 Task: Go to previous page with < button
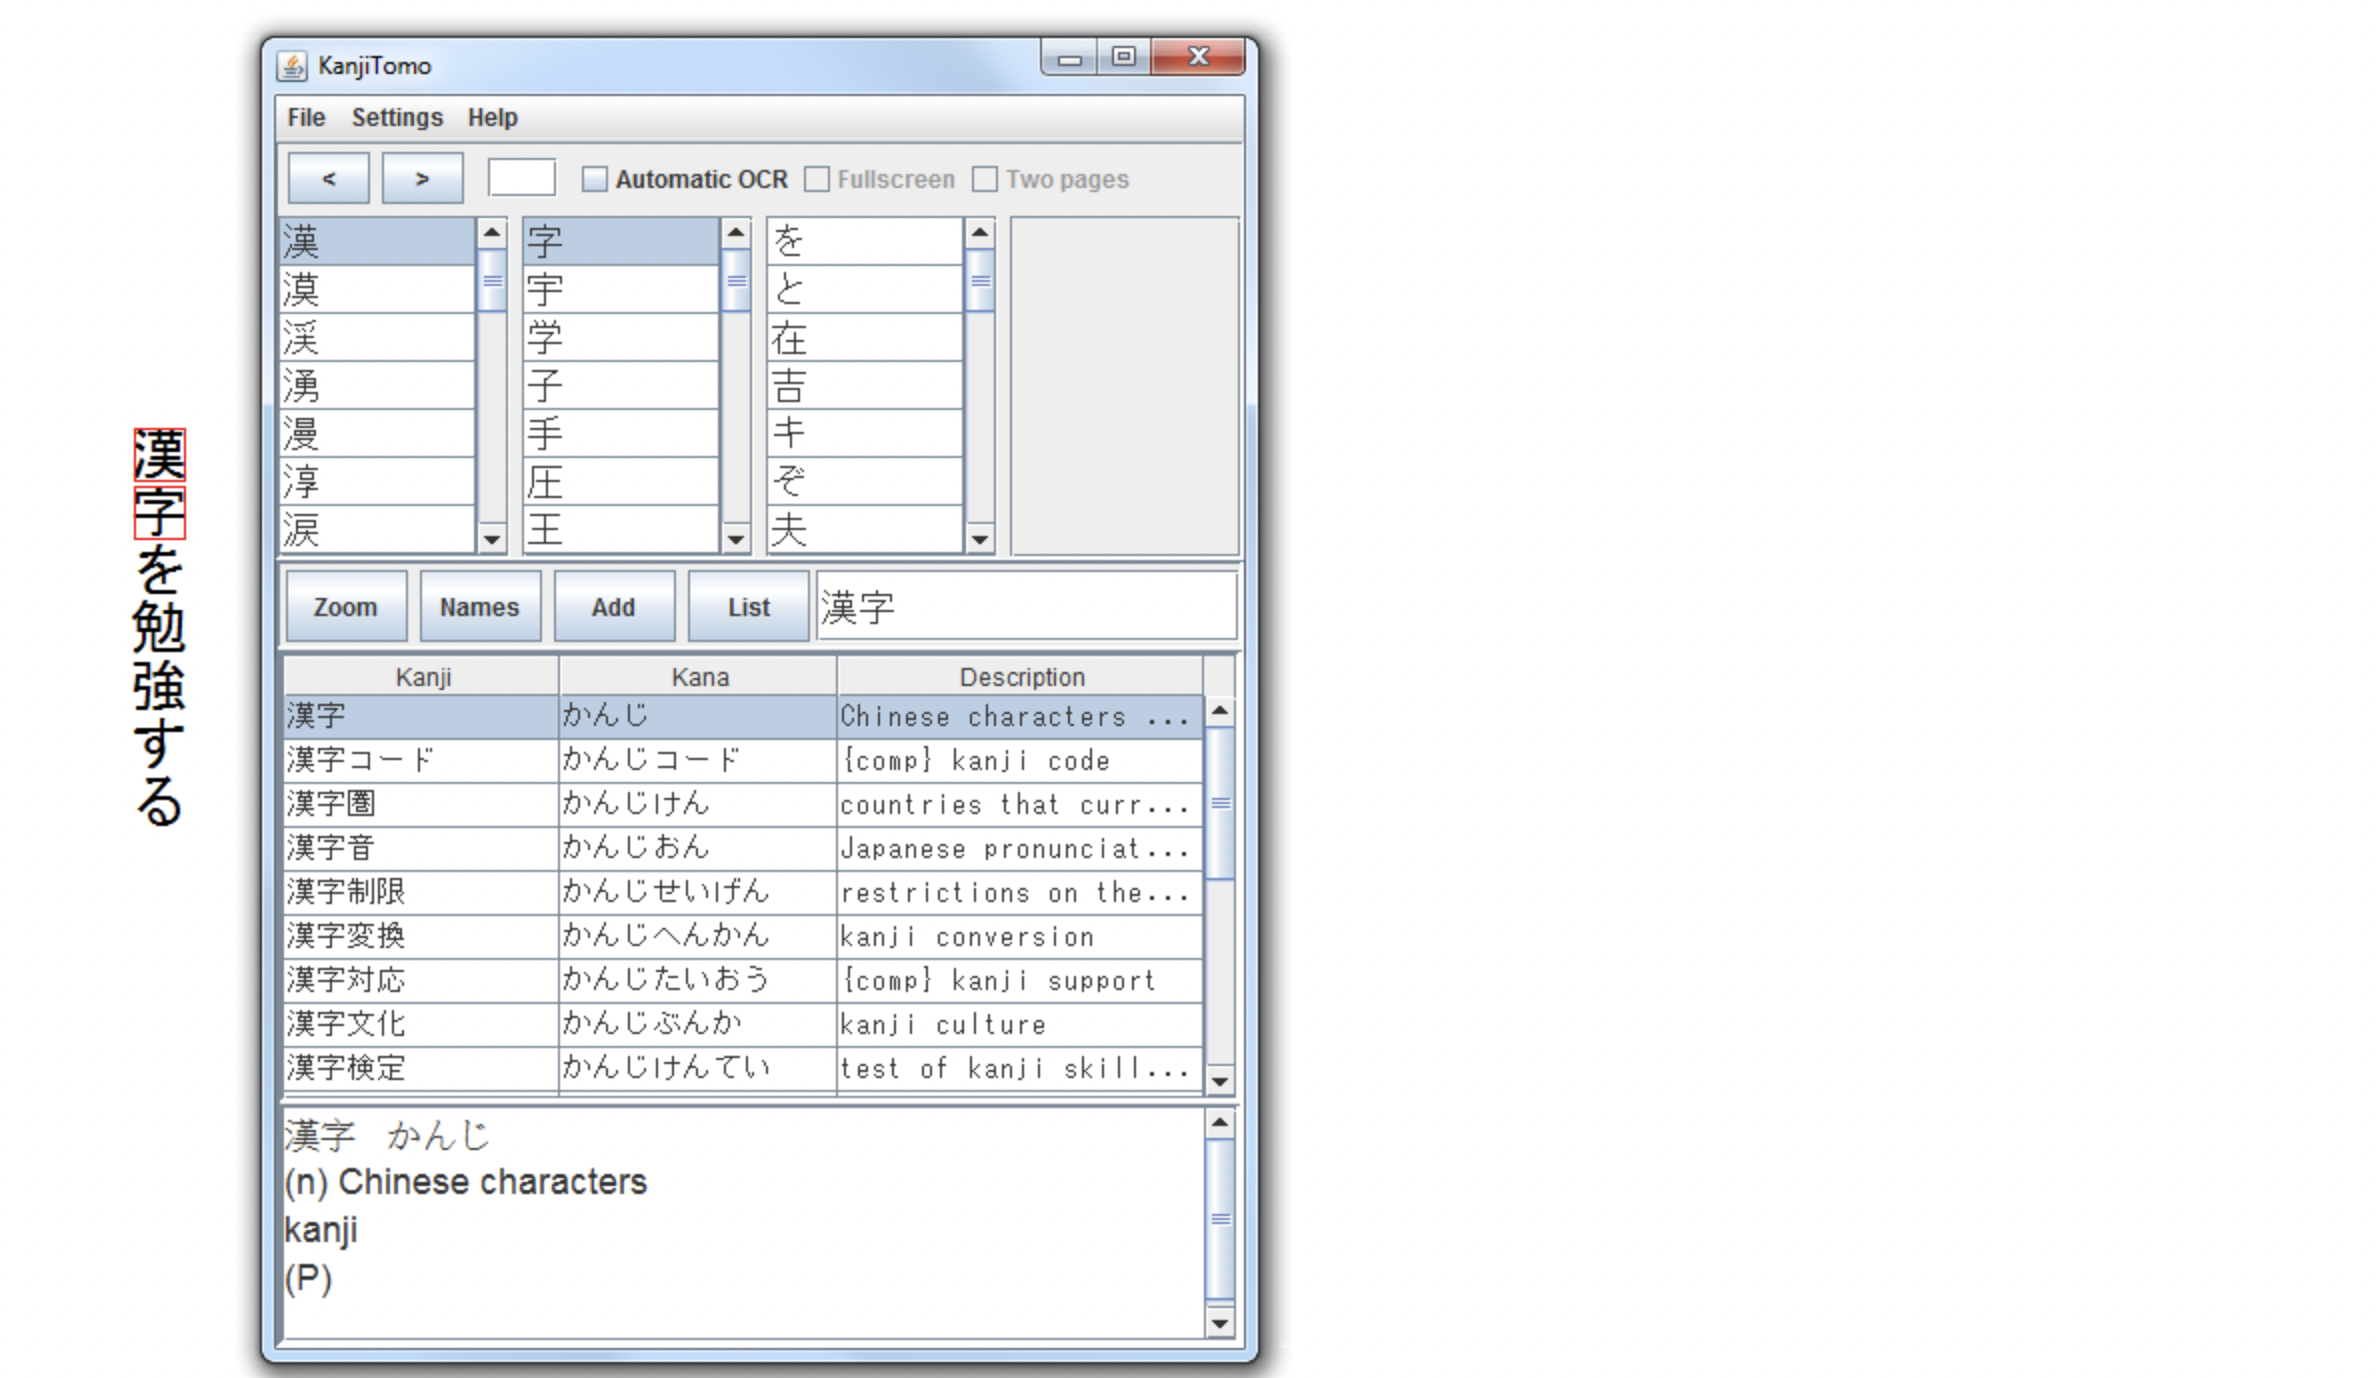pyautogui.click(x=328, y=179)
